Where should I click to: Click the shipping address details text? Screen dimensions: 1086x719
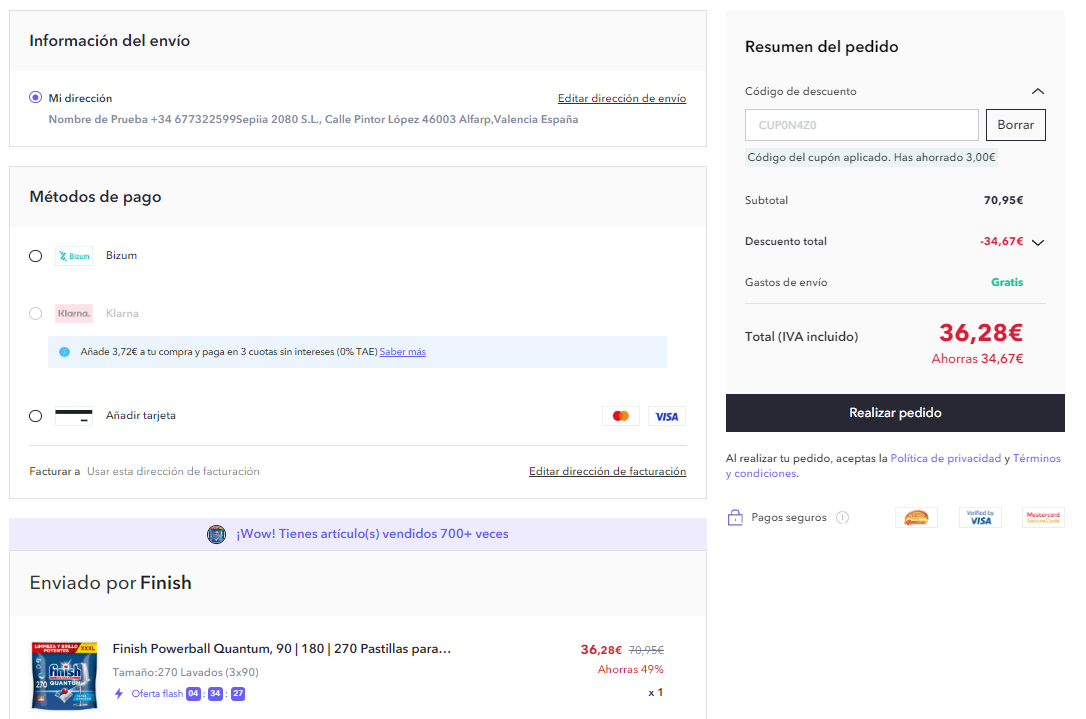click(x=313, y=119)
